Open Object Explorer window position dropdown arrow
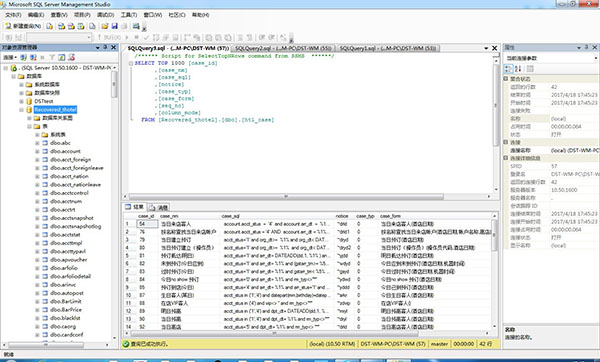The image size is (600, 362). tap(97, 47)
